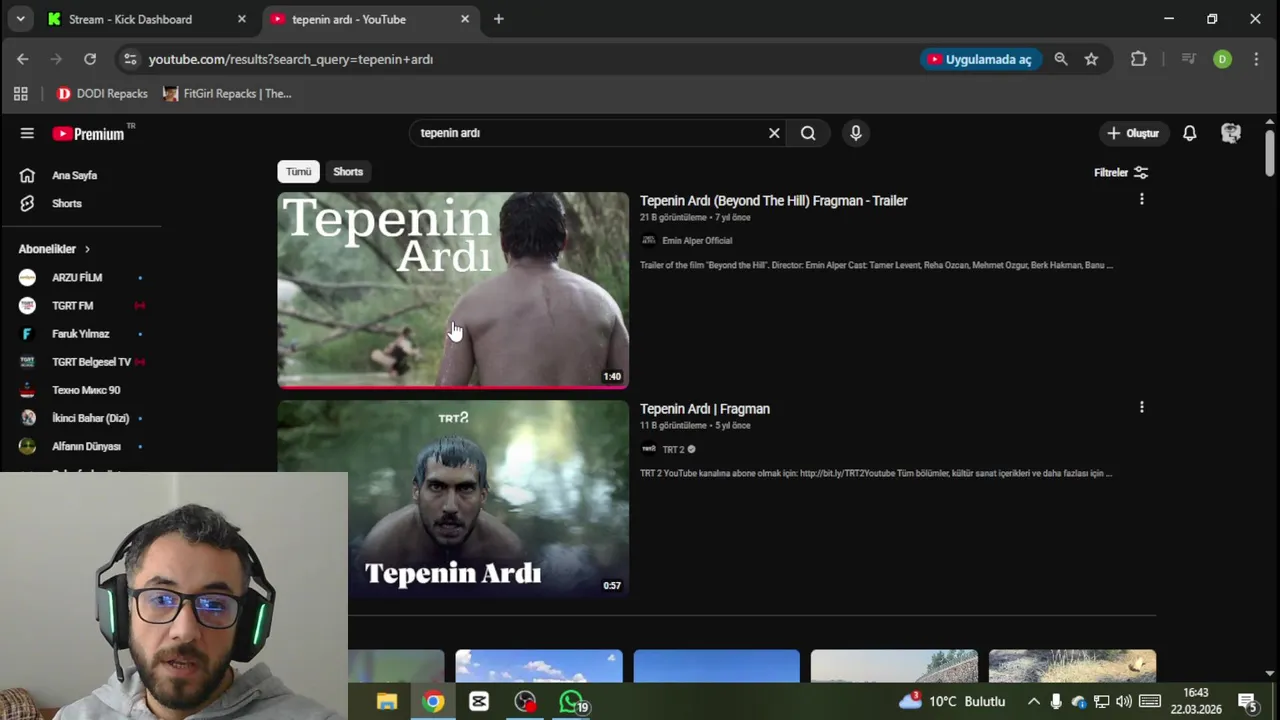Bookmark this page with the star icon

point(1091,59)
